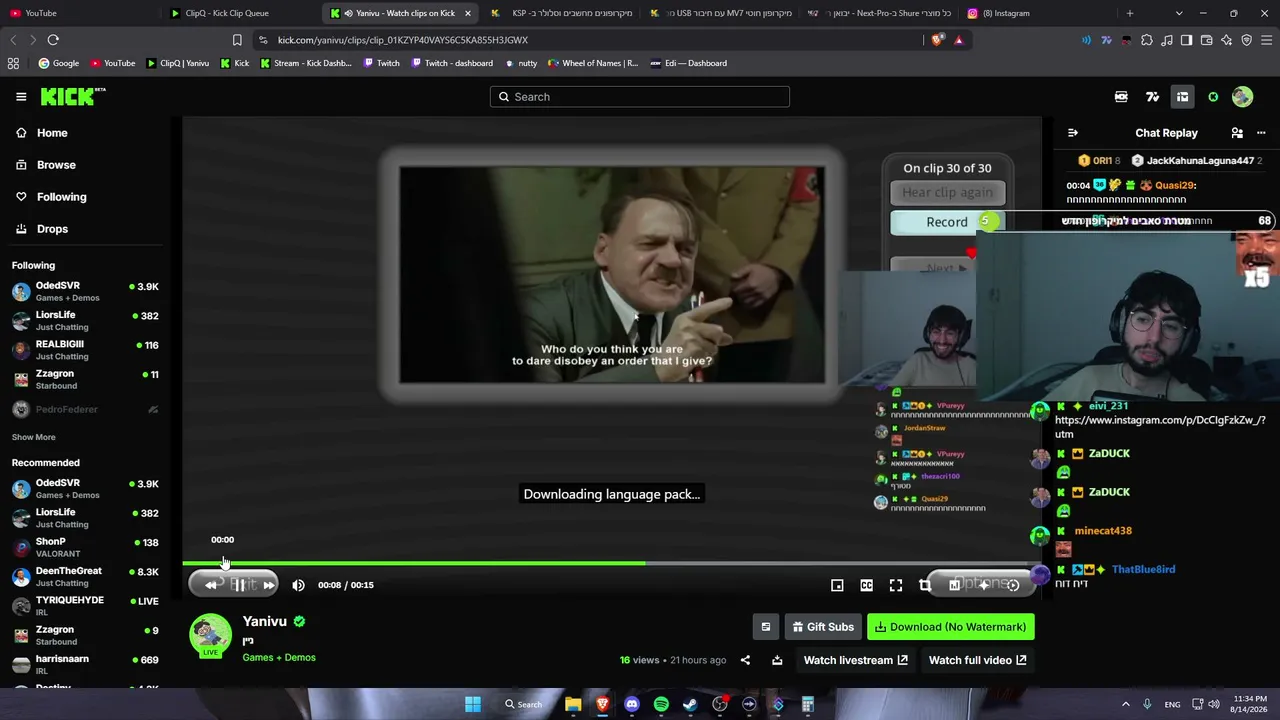1280x720 pixels.
Task: Skip forward with the fast-forward button
Action: 268,585
